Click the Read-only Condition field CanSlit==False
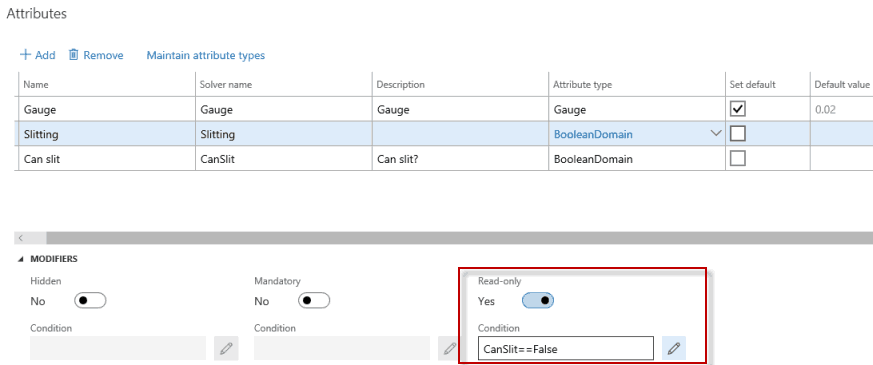Viewport: 873px width, 365px height. (566, 348)
